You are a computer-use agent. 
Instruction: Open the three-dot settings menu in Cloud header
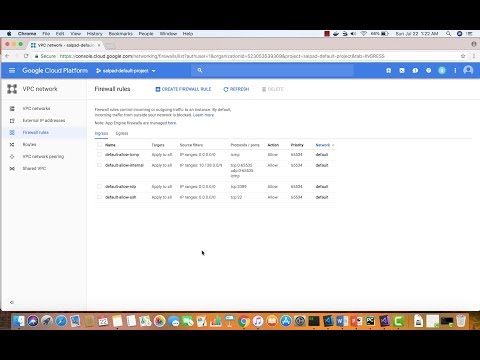coord(455,71)
